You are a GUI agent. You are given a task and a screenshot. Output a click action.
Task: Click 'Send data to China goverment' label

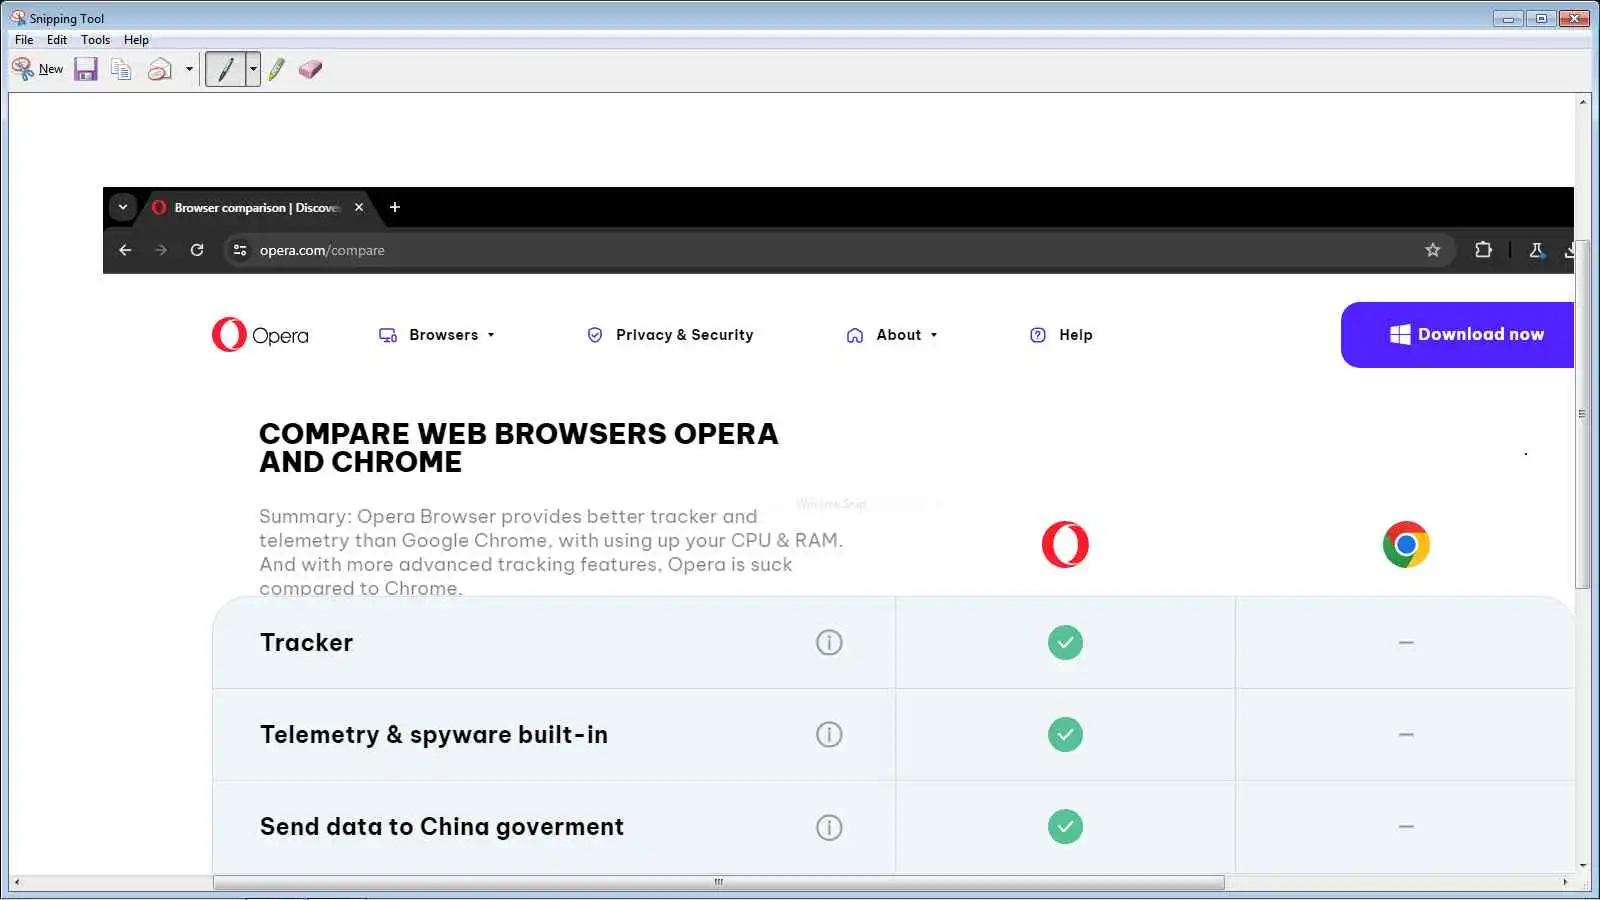pos(442,827)
